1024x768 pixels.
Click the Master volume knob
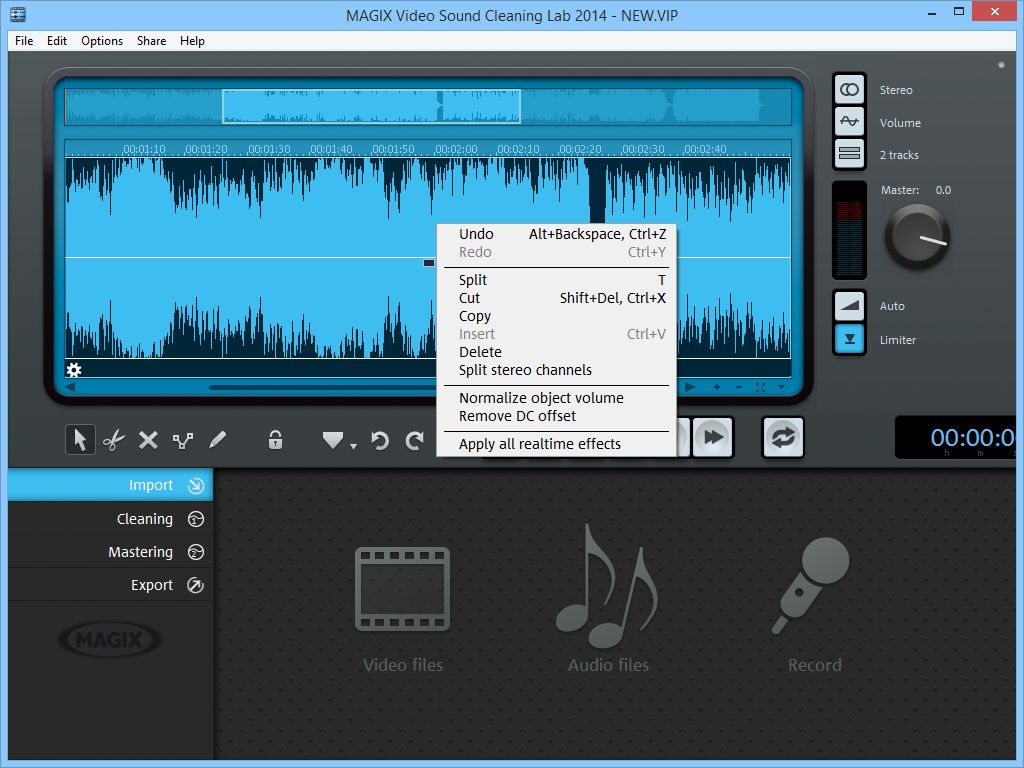[x=916, y=237]
